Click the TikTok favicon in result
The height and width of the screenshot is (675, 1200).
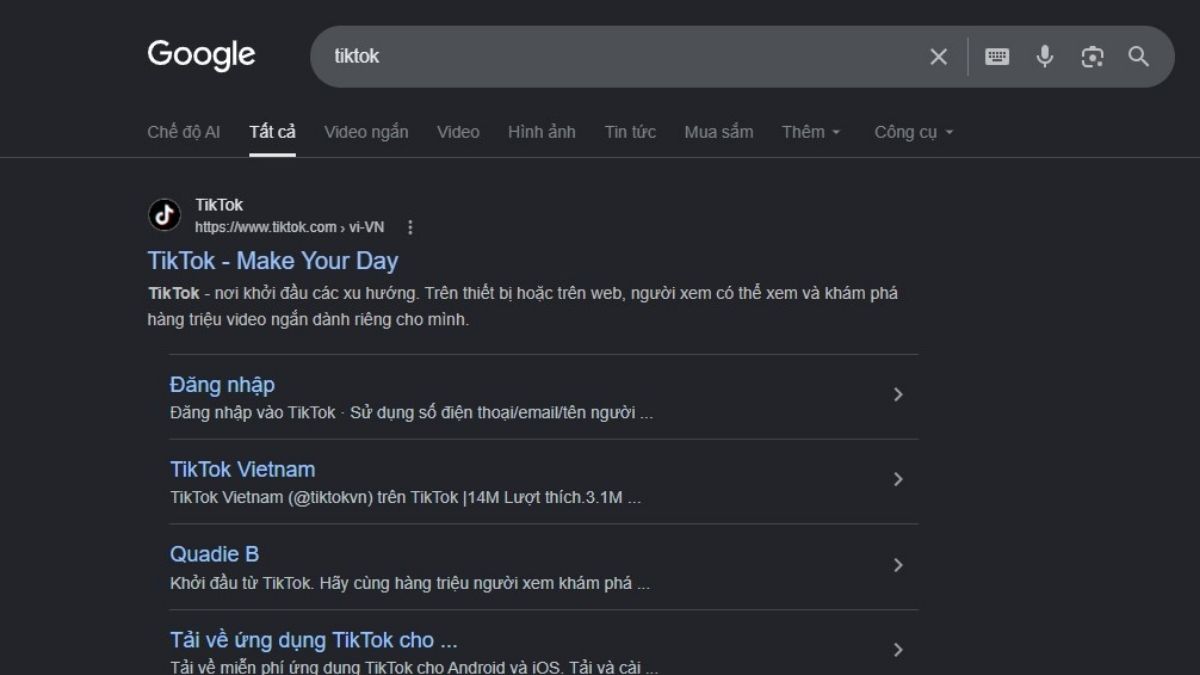[x=164, y=215]
